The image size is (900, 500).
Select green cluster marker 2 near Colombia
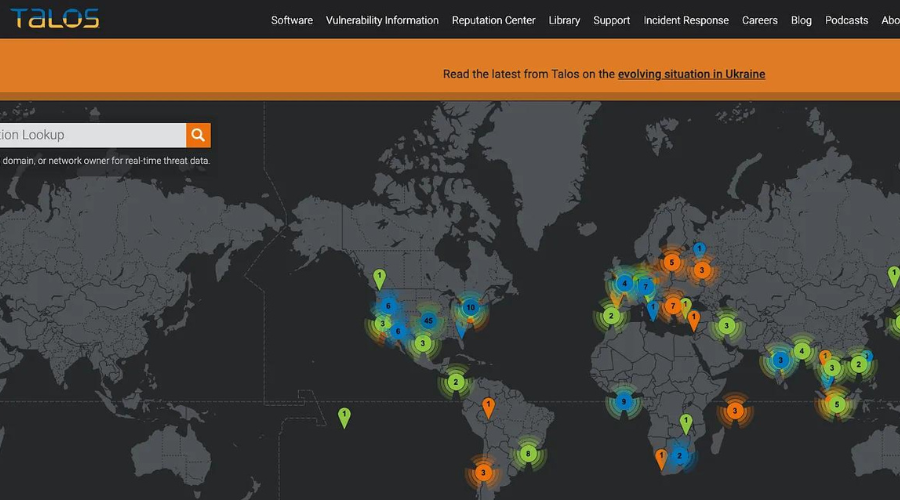click(x=456, y=382)
